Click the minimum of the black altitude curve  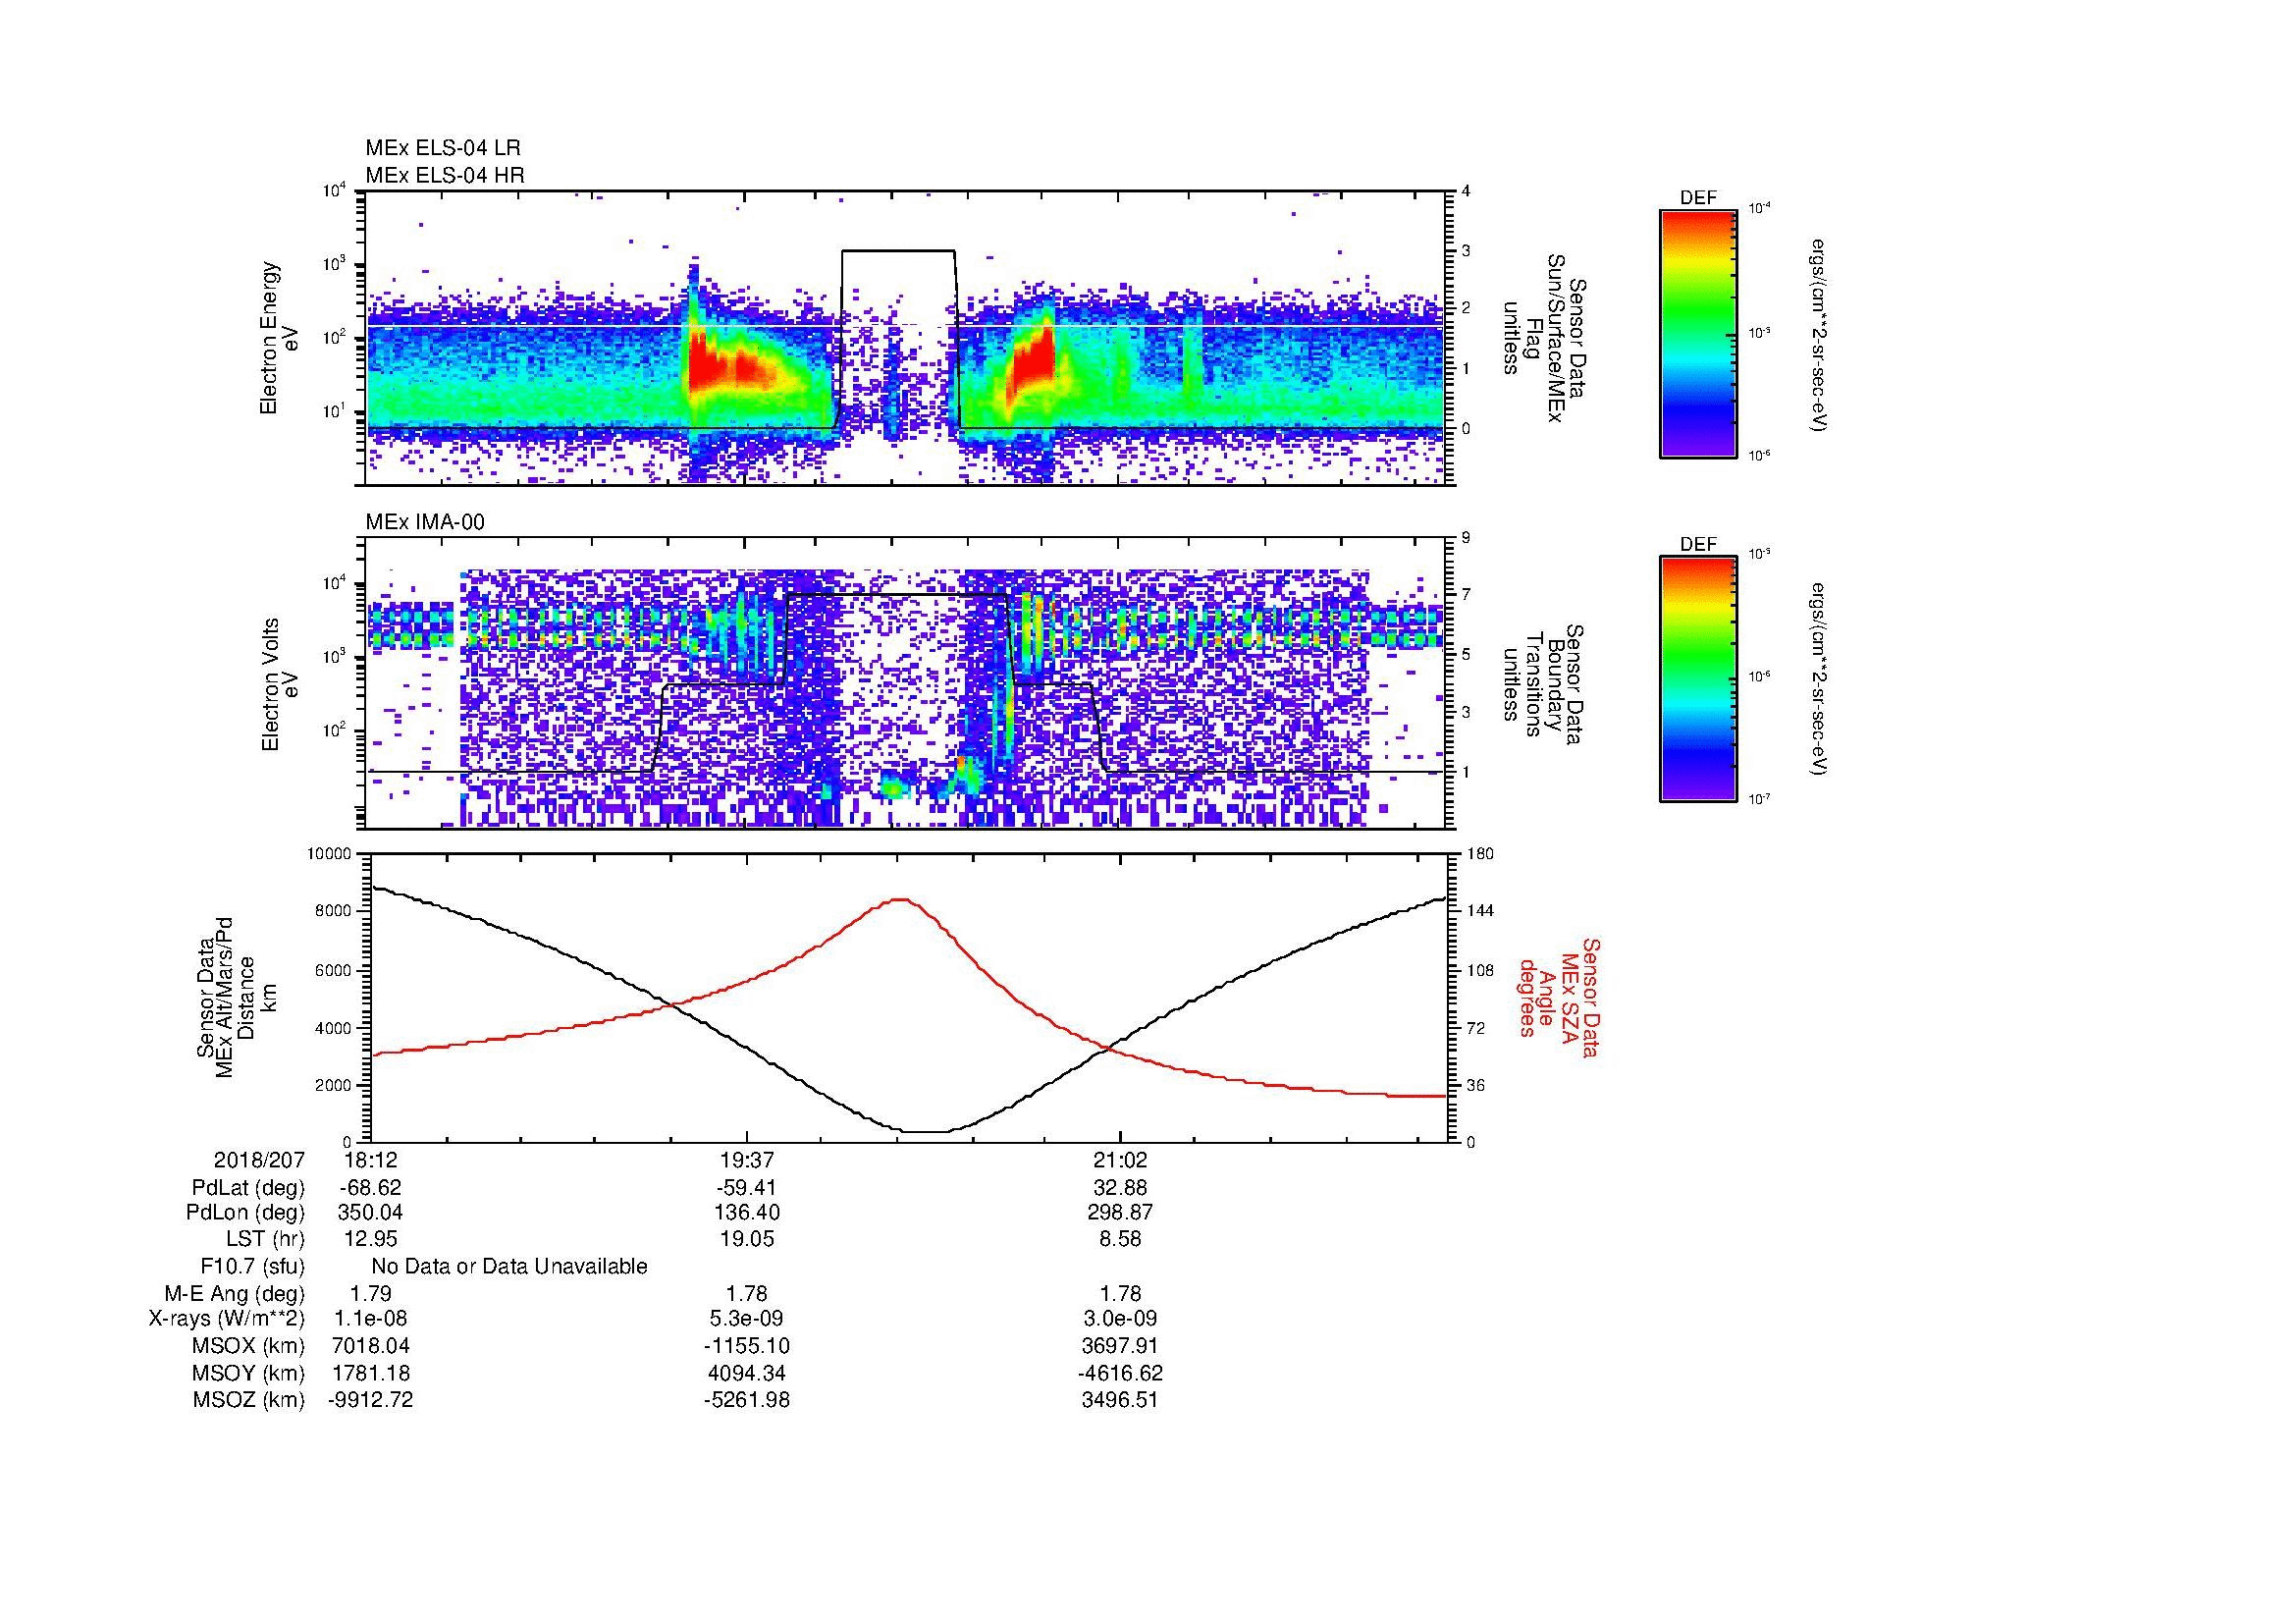tap(925, 1132)
